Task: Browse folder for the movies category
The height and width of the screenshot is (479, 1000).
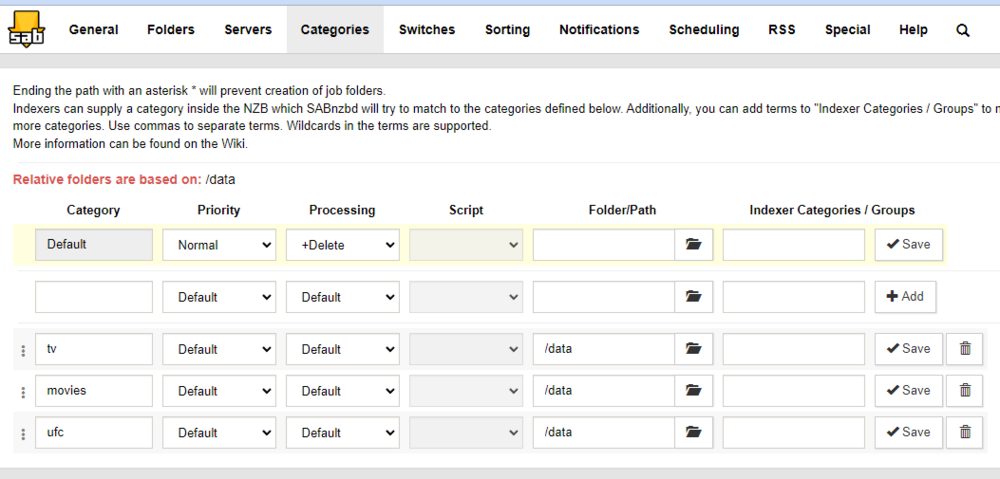Action: 693,390
